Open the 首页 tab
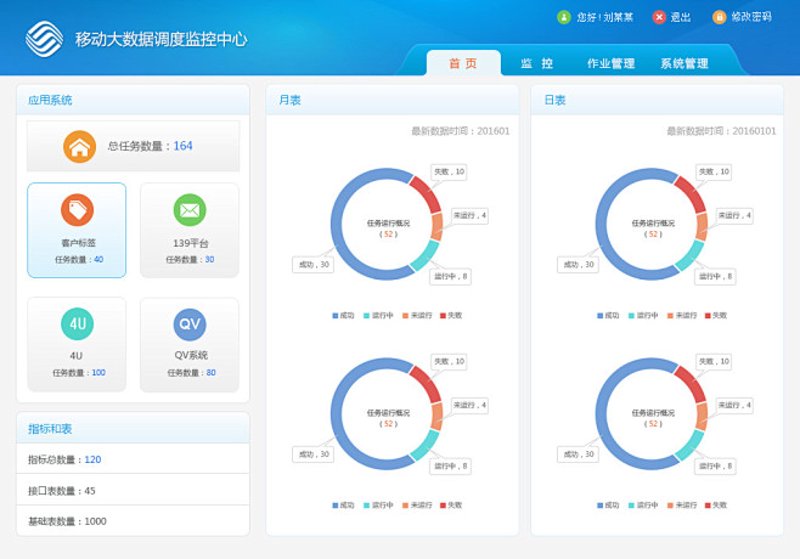The width and height of the screenshot is (800, 559). [x=463, y=63]
